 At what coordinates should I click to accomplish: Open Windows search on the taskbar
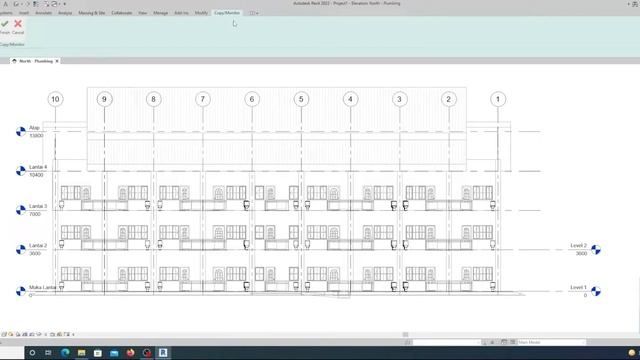[32, 353]
